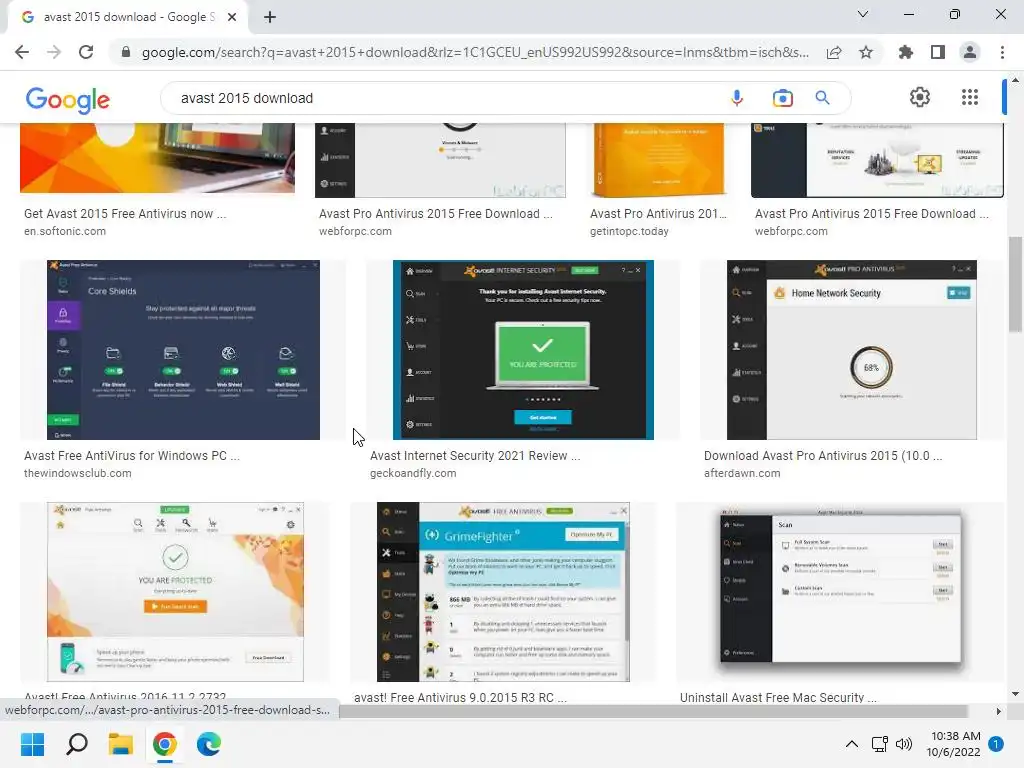Open Google quick settings gear
The image size is (1024, 768).
pyautogui.click(x=920, y=97)
